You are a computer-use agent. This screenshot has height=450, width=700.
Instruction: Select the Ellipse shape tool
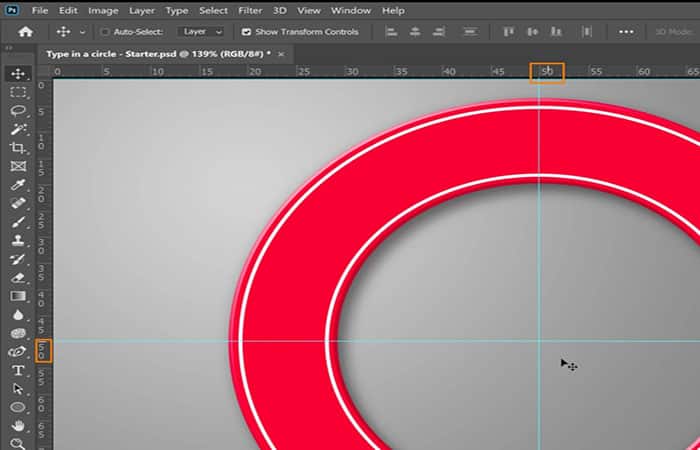click(x=18, y=407)
